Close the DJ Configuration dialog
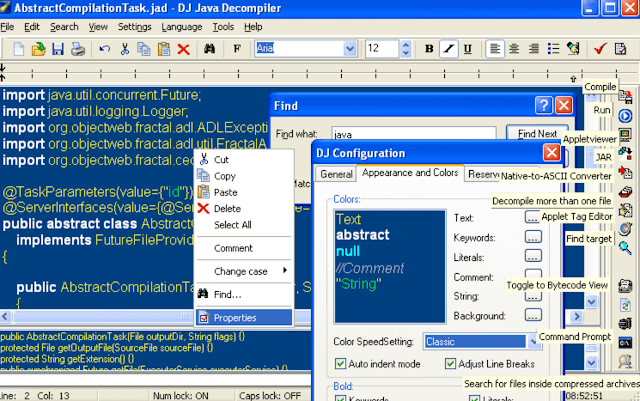This screenshot has height=401, width=640. click(x=551, y=153)
